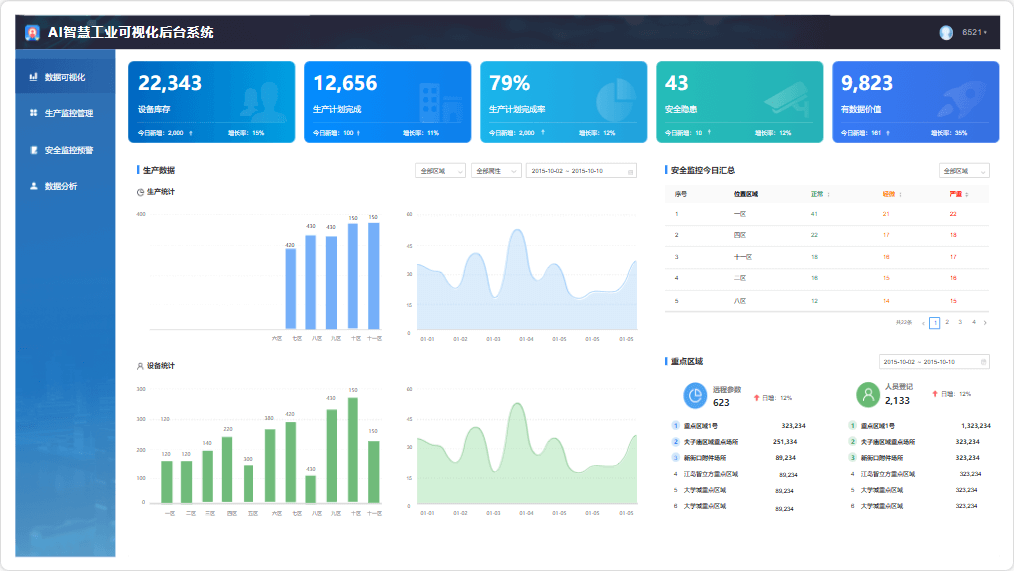Click the 数据分析 person sidebar icon
The image size is (1014, 571).
34,186
